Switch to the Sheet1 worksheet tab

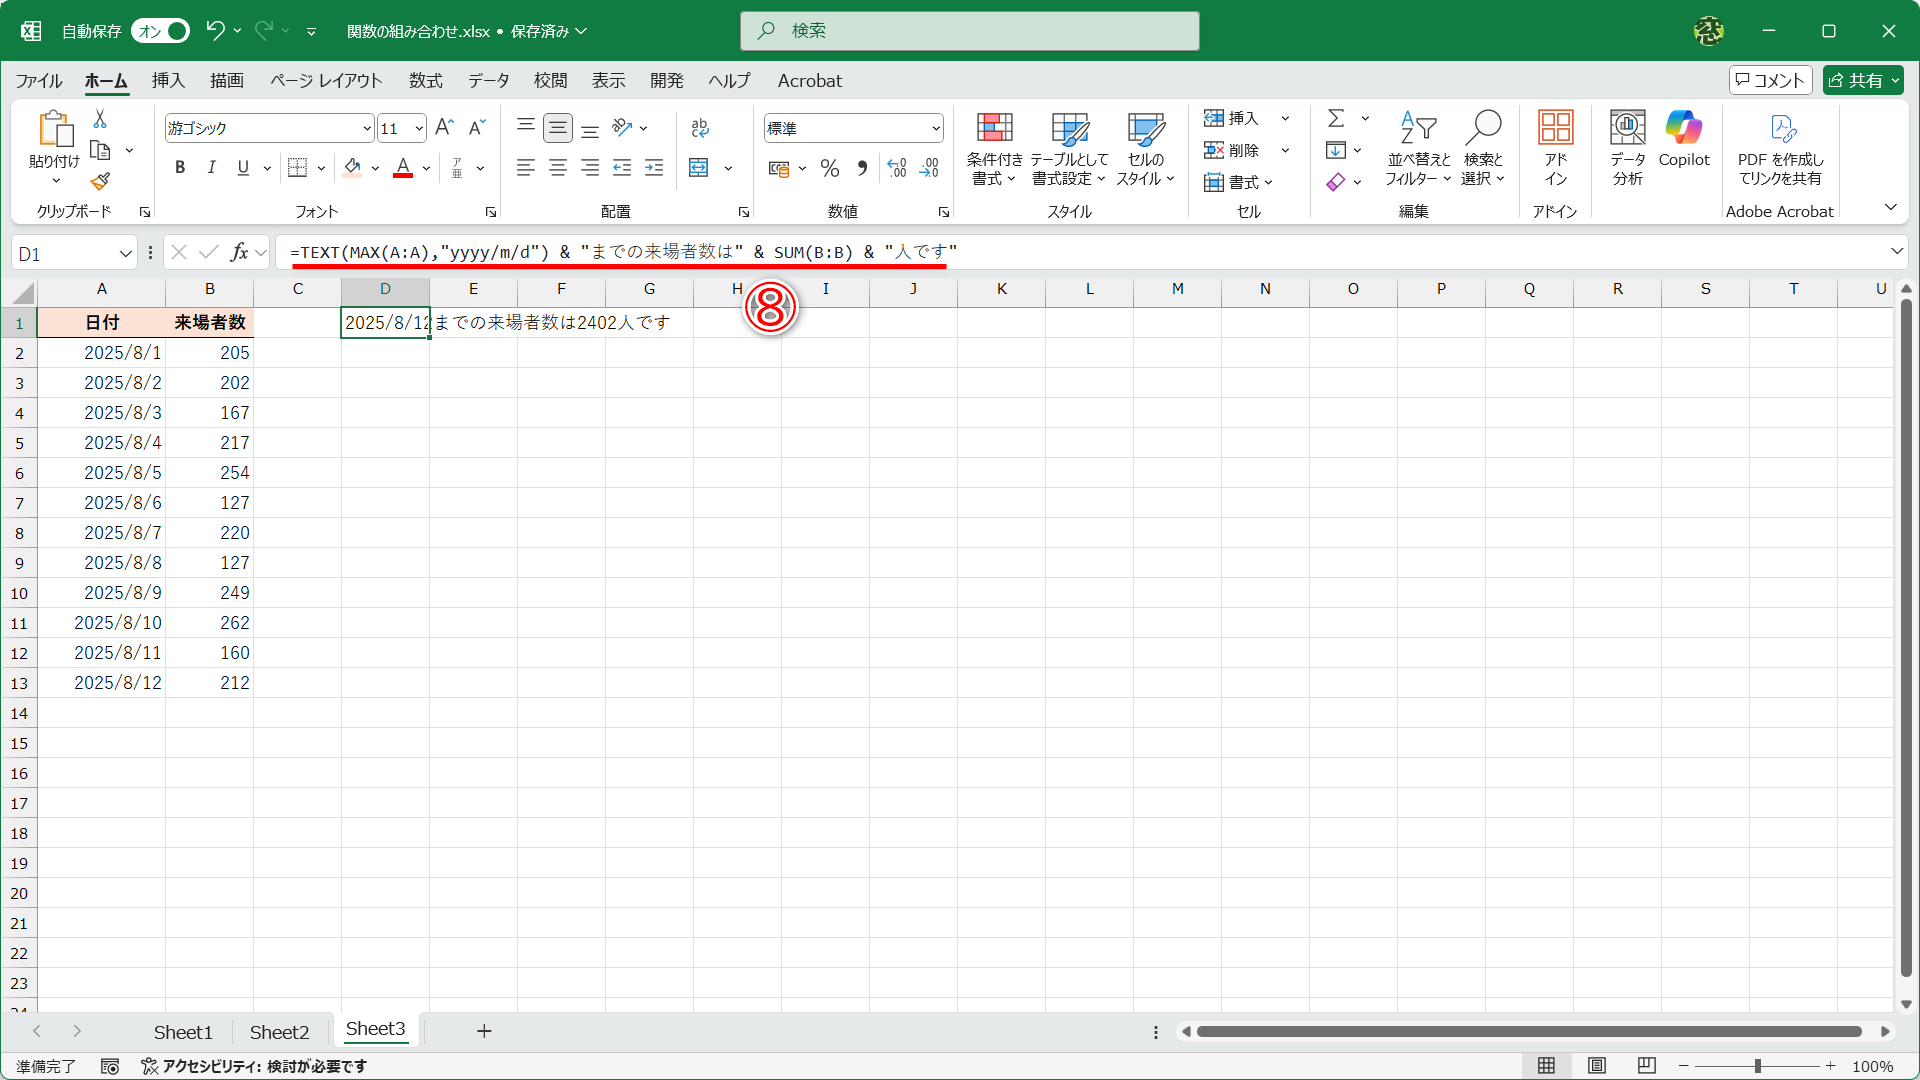click(183, 1031)
